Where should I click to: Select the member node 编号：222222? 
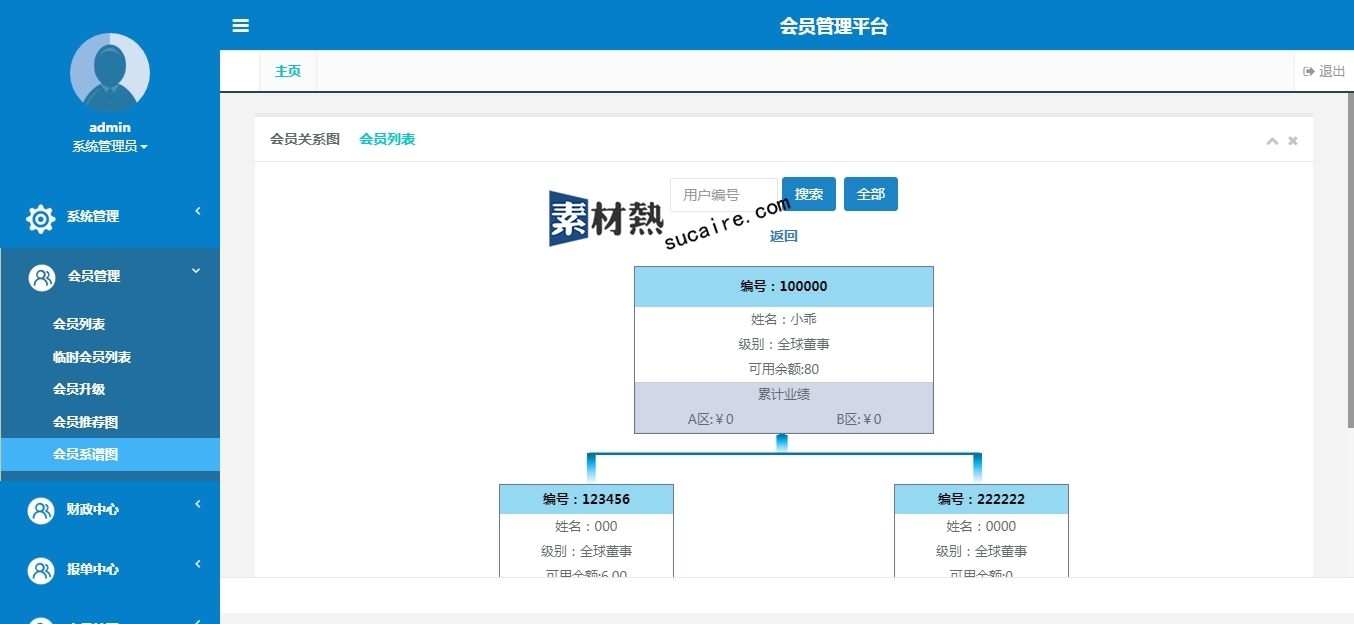(981, 499)
